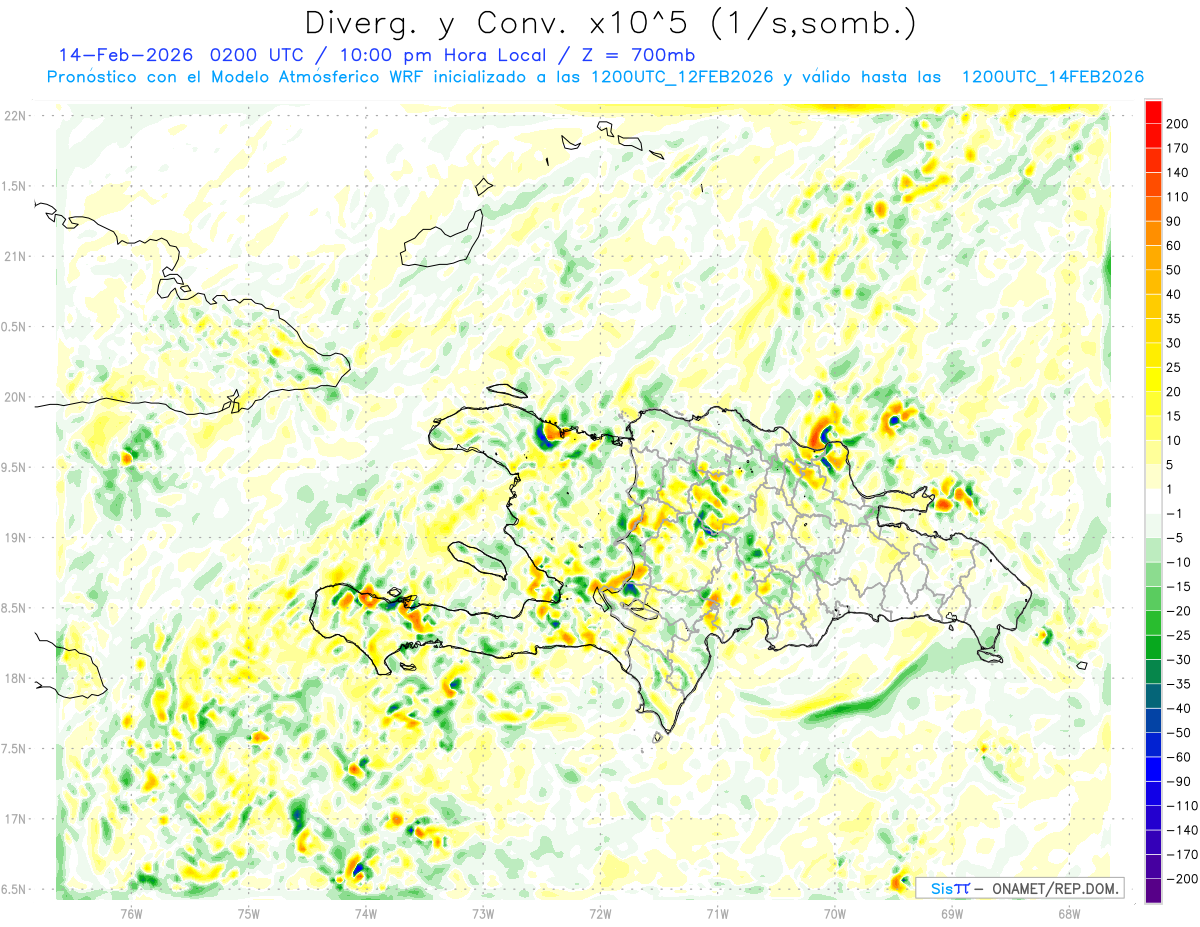Click the 40 colorbar label
This screenshot has height=927, width=1200.
tap(1175, 294)
